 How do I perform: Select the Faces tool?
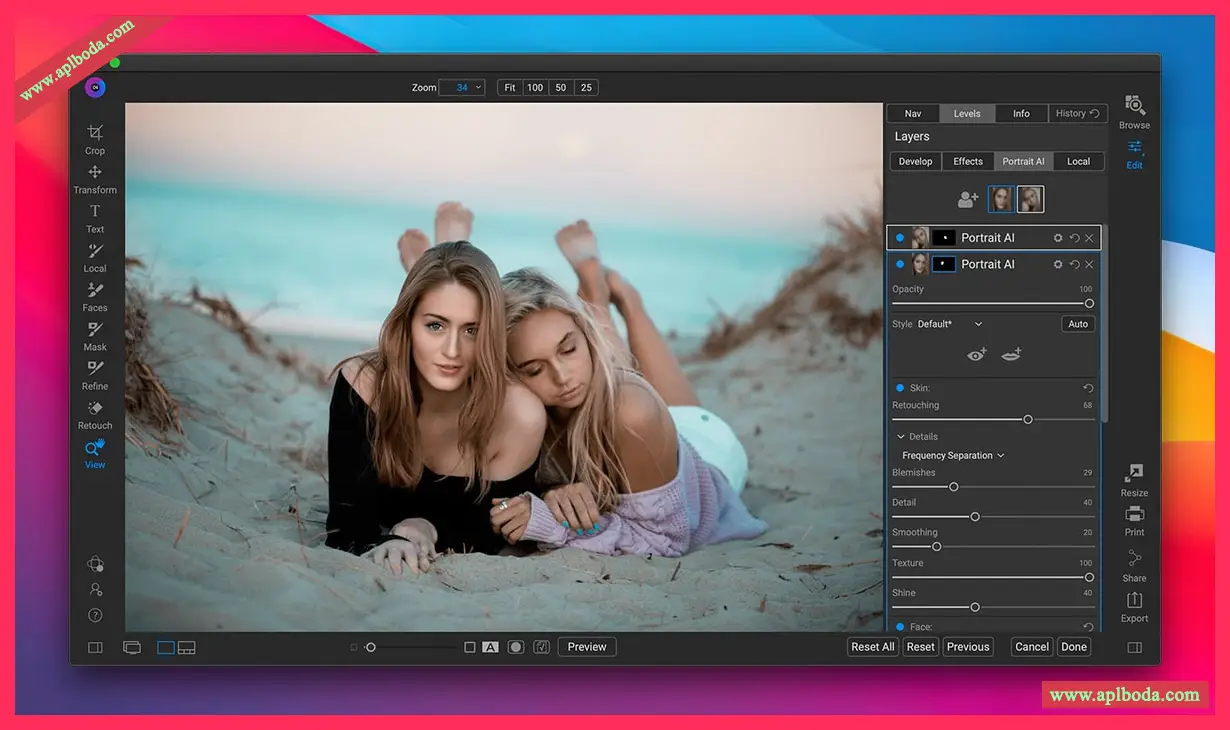point(95,295)
